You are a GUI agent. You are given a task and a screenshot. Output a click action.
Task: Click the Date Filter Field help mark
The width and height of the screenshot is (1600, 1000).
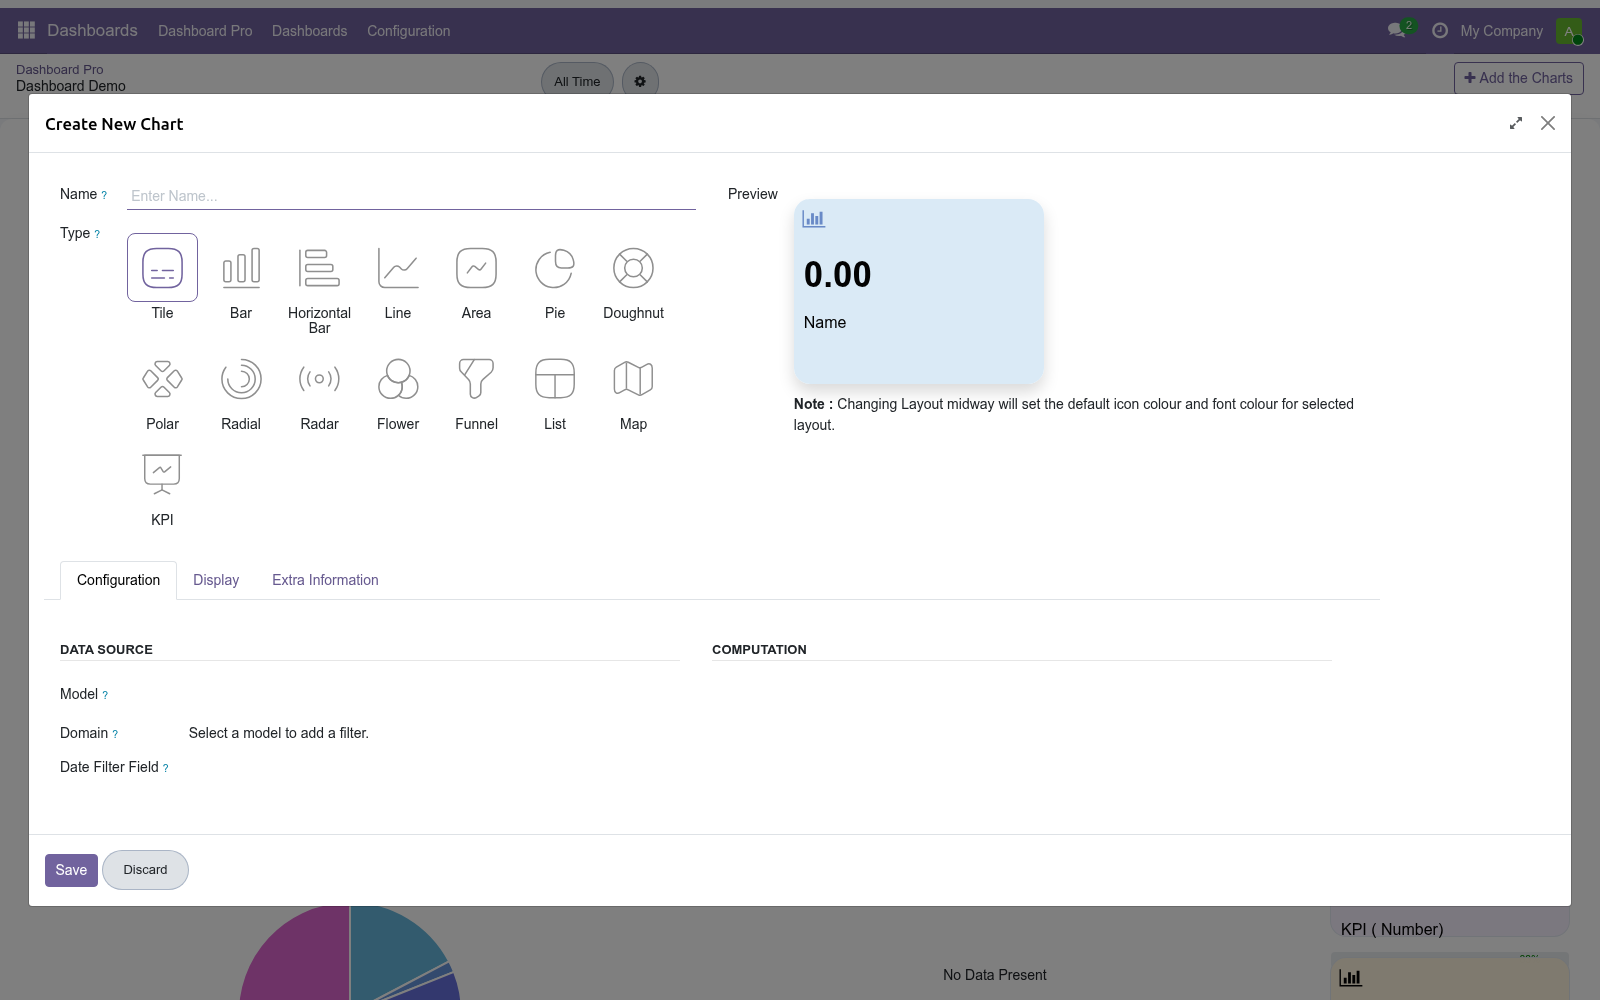pos(166,768)
